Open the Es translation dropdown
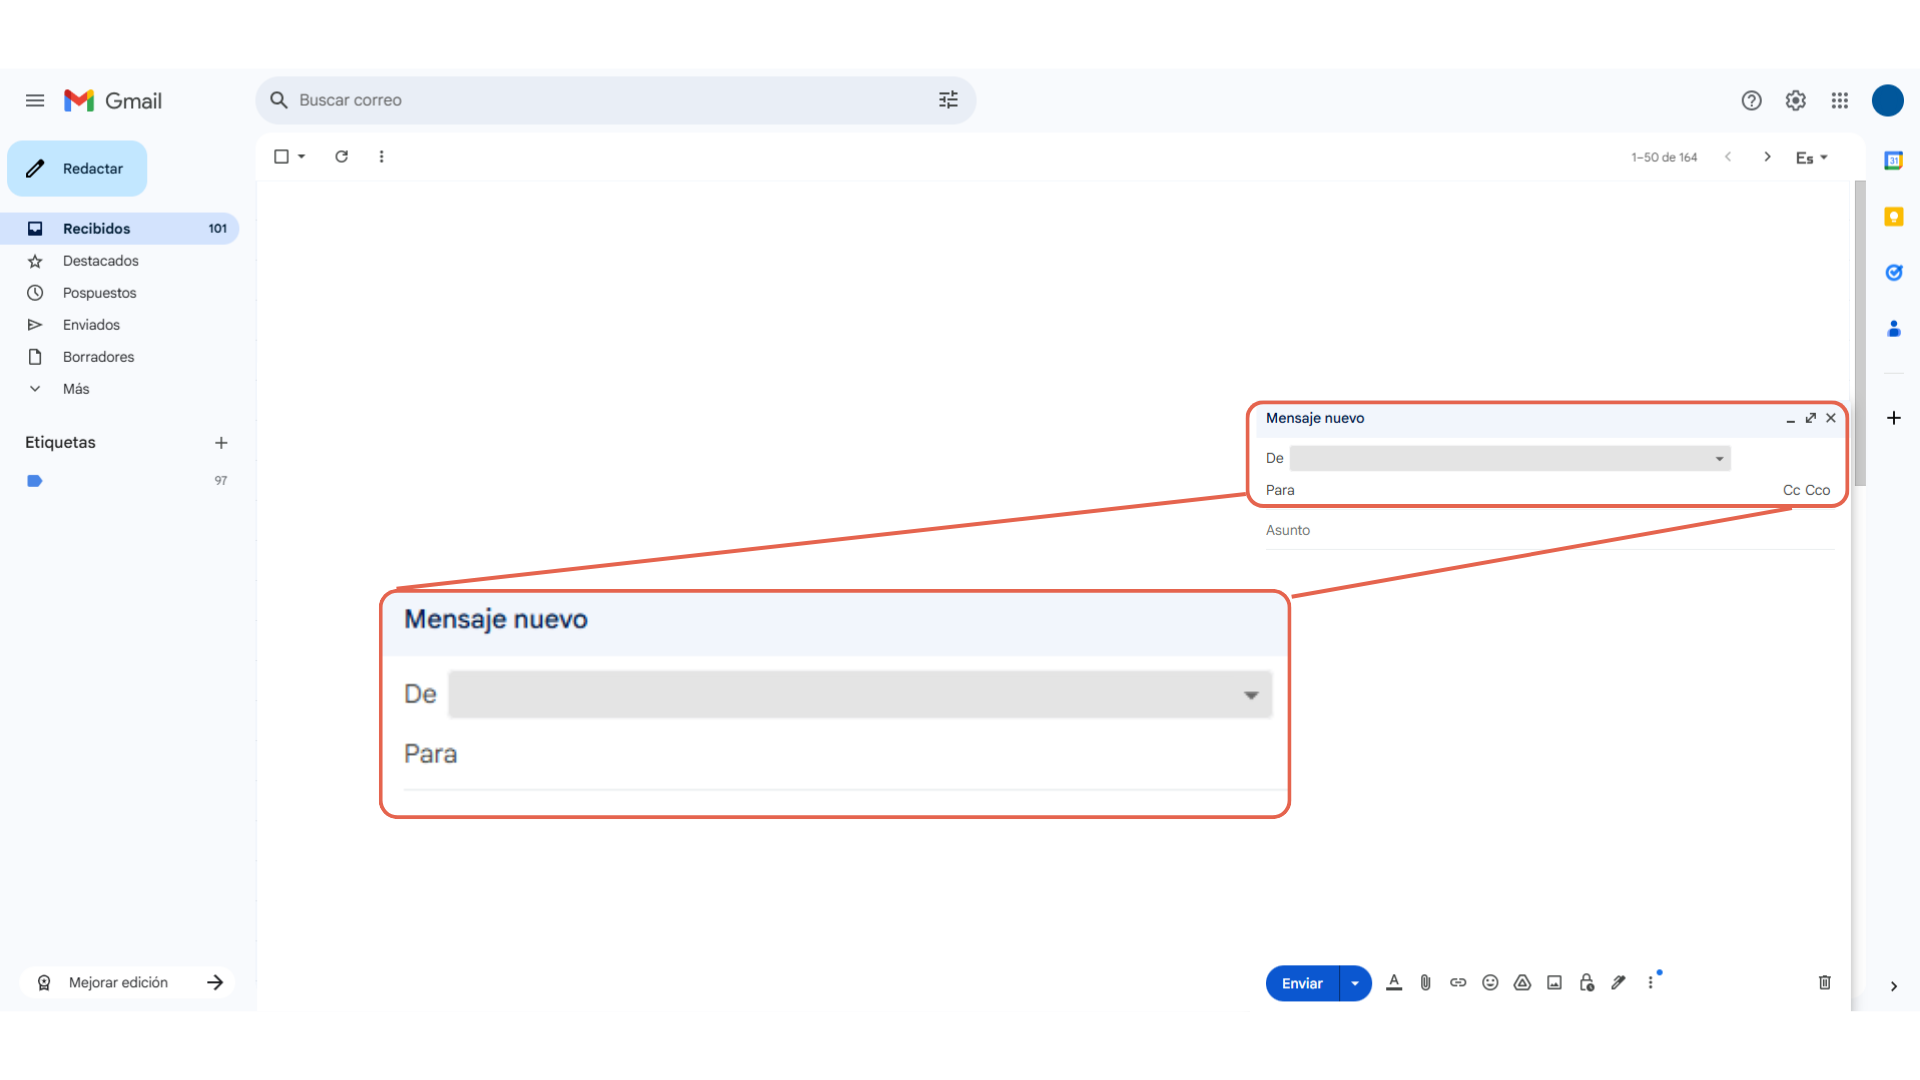This screenshot has height=1080, width=1920. [1811, 157]
